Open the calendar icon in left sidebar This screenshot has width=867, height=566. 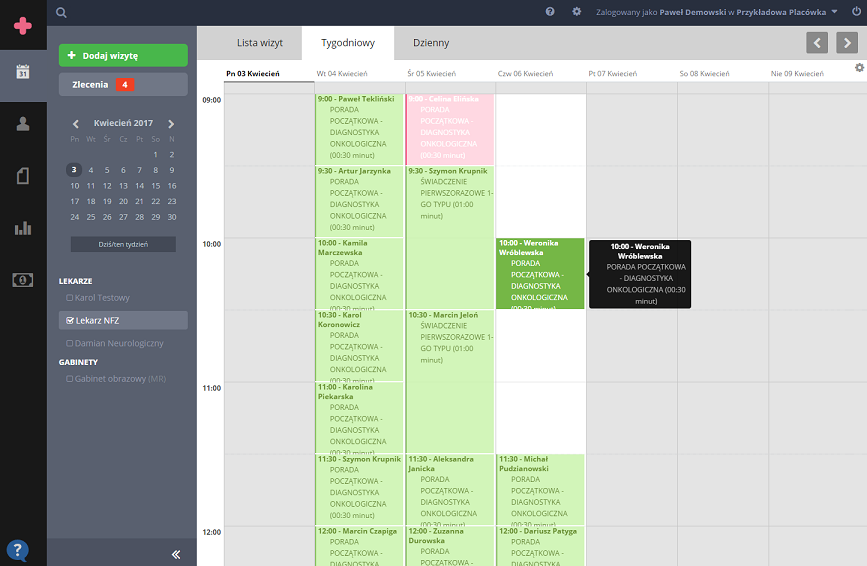(23, 72)
